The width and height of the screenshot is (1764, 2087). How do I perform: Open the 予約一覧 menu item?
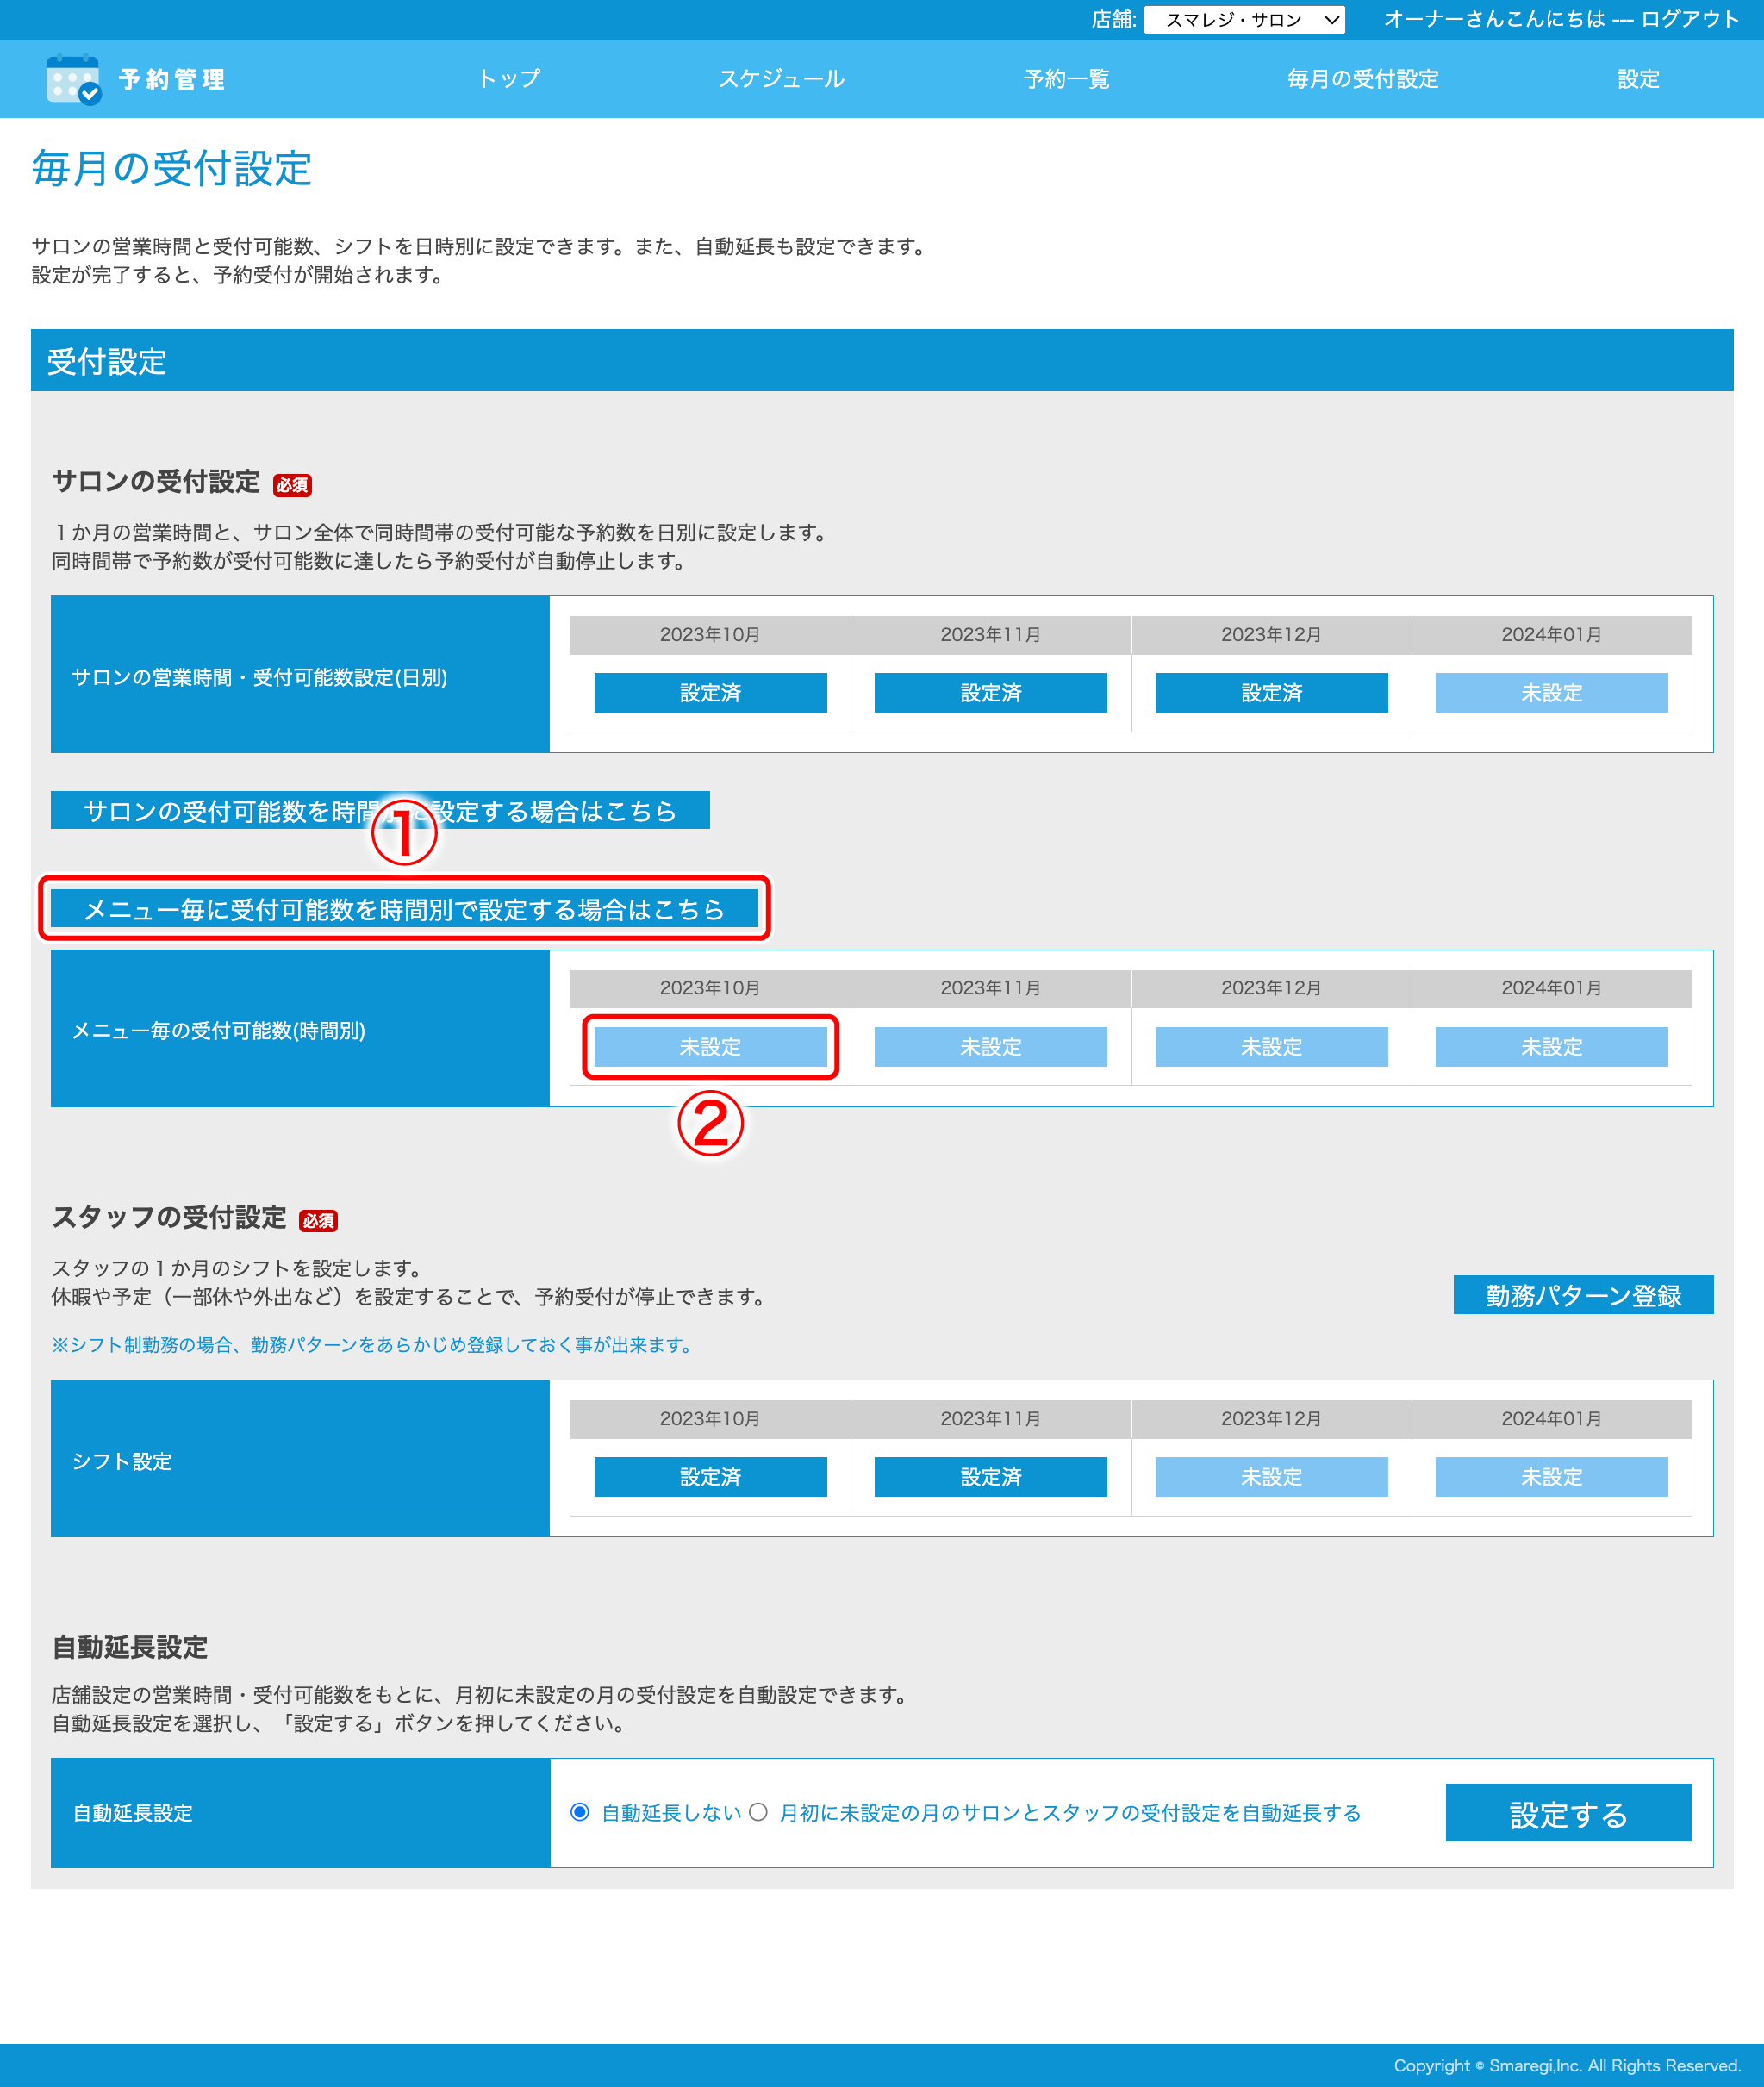[1066, 79]
